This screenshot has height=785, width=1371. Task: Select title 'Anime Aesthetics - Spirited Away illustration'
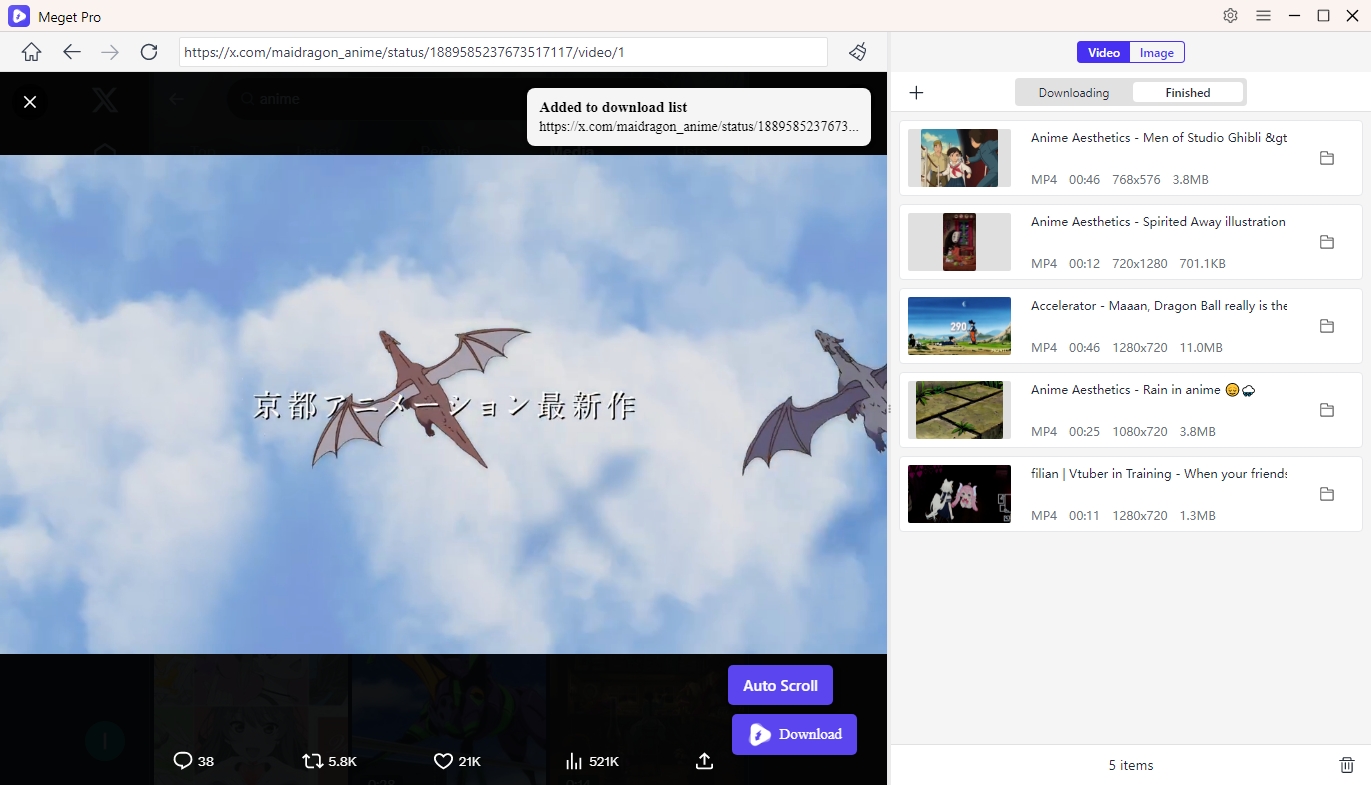[1158, 222]
